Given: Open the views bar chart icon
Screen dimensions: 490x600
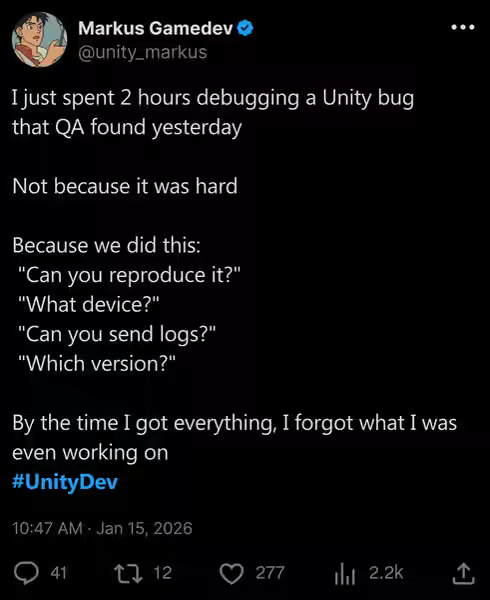Looking at the screenshot, I should click(x=345, y=574).
